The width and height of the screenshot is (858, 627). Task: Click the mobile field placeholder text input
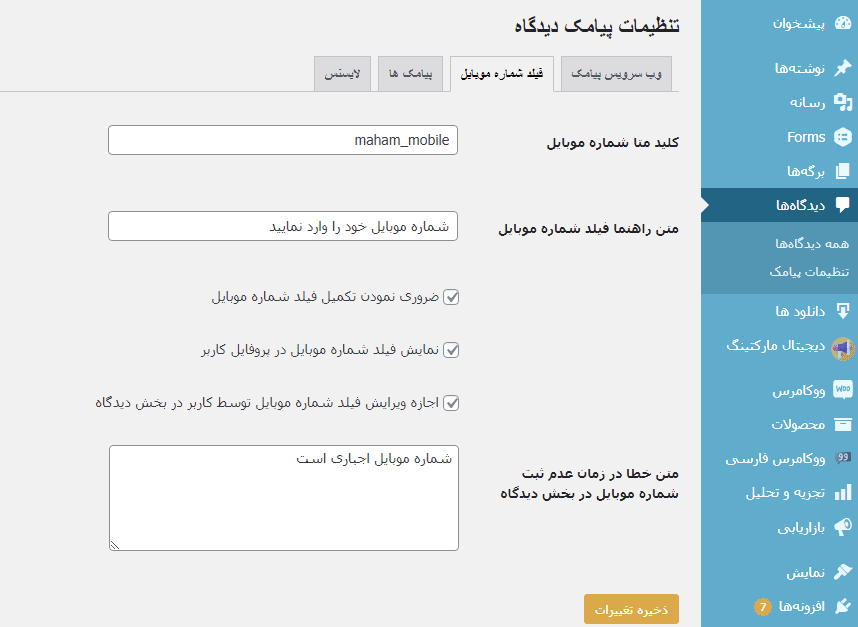click(x=283, y=226)
